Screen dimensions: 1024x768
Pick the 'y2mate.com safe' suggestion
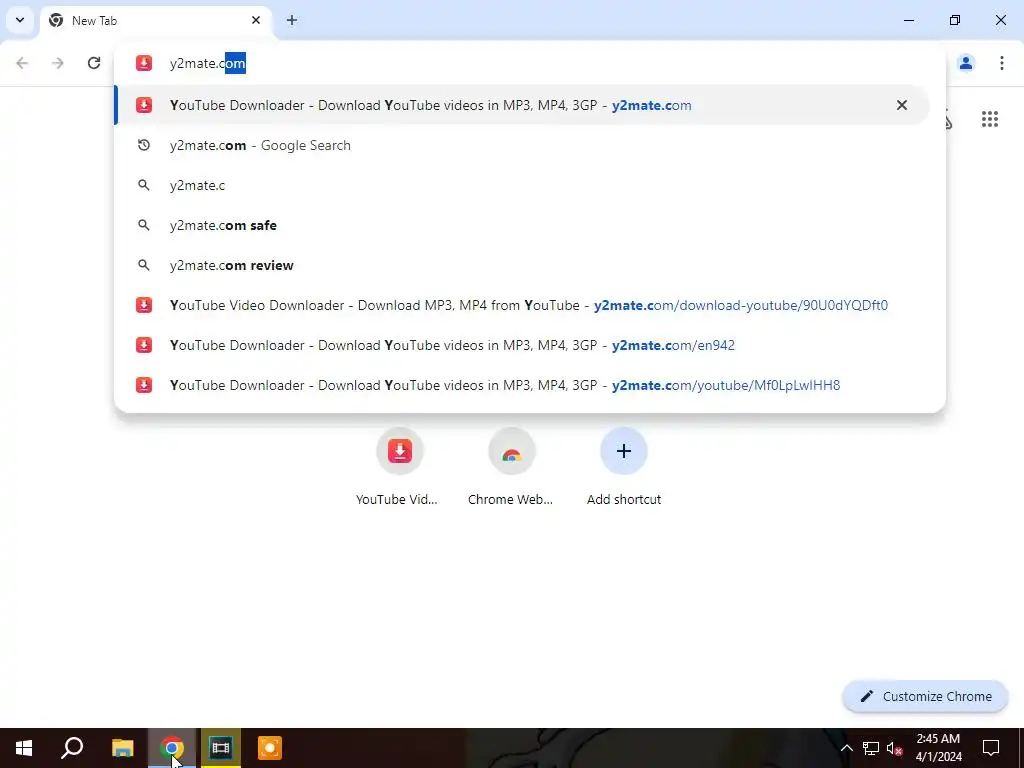pos(521,225)
